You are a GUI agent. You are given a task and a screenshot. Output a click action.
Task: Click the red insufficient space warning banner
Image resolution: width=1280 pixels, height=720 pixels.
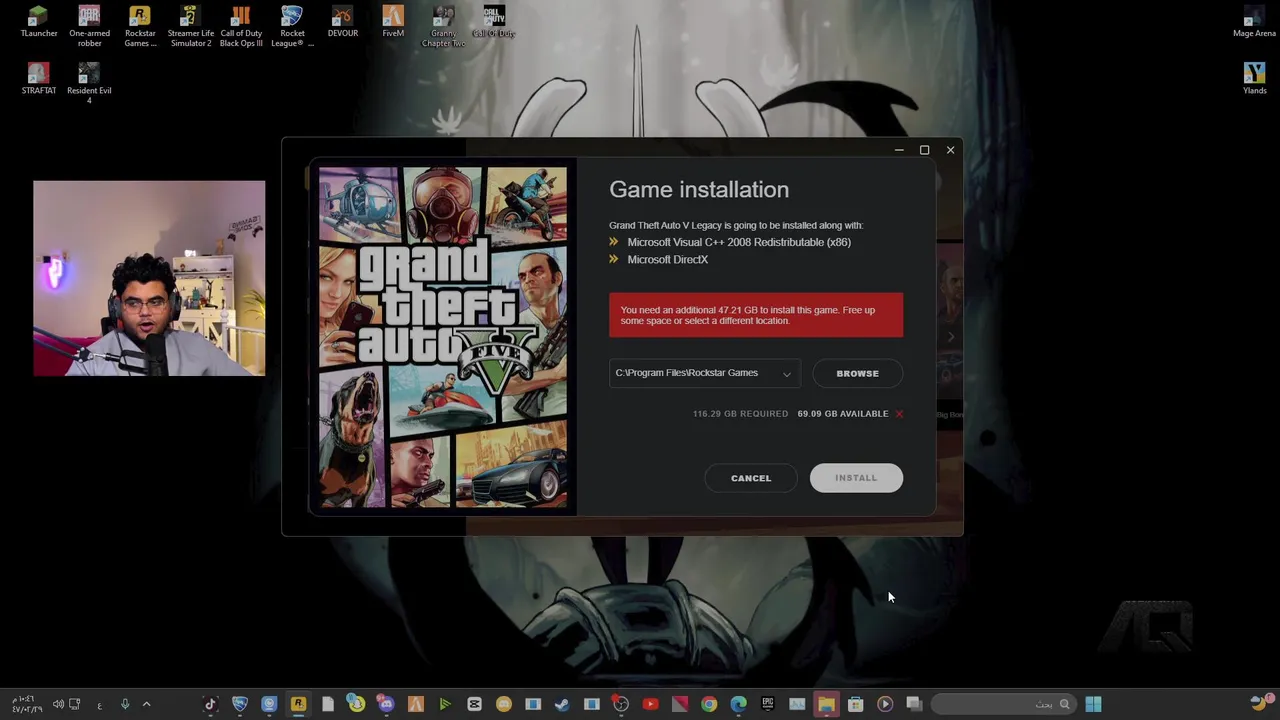point(756,315)
